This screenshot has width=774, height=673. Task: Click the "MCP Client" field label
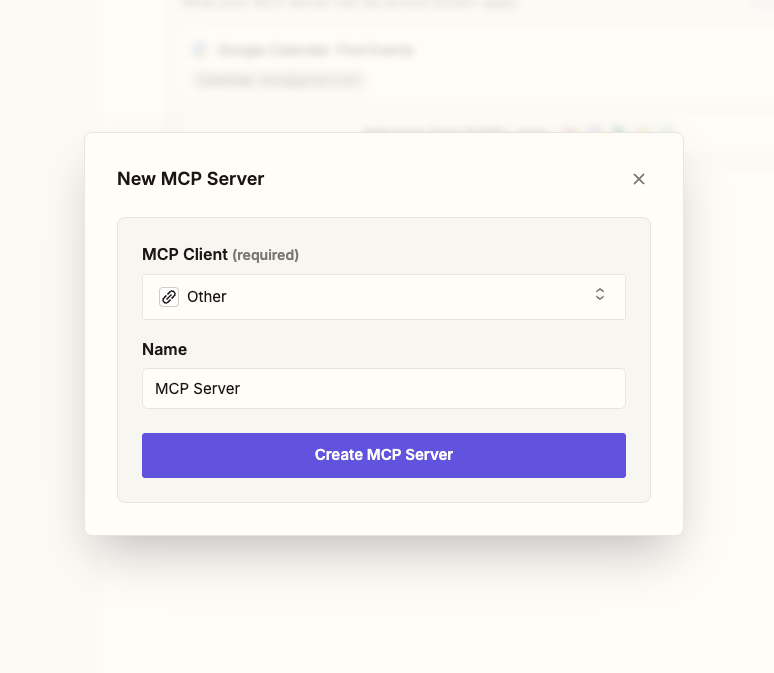click(x=185, y=254)
